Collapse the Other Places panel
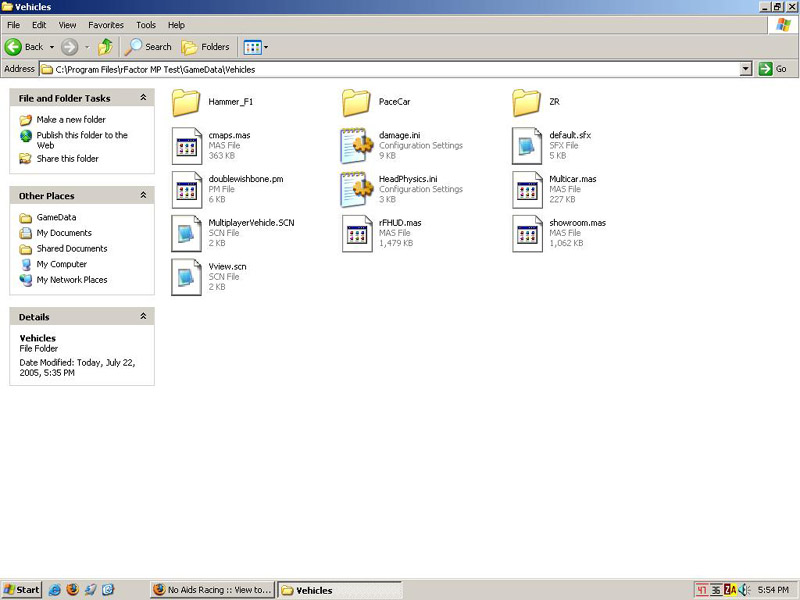 143,195
